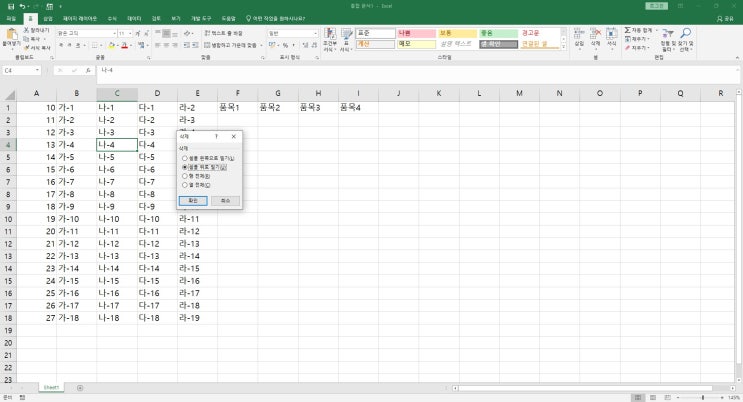Click the Tell Me search box
The image size is (743, 402).
tap(275, 18)
